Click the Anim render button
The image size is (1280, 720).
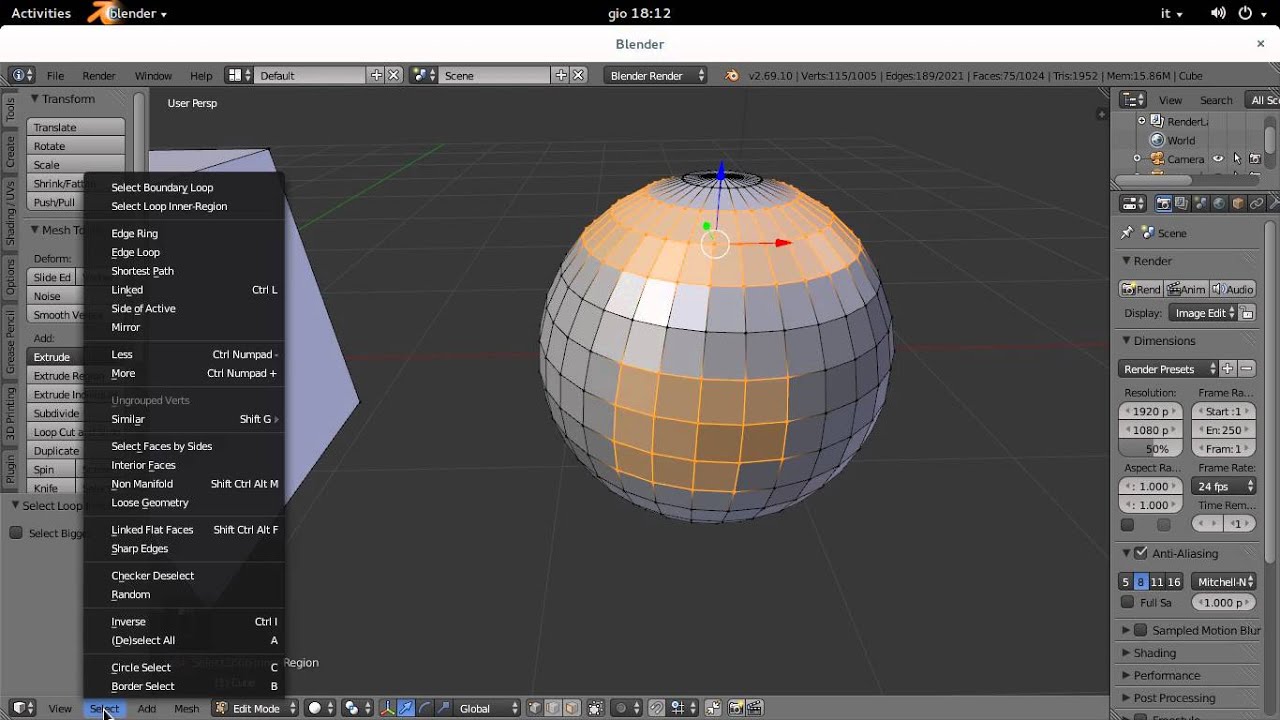pyautogui.click(x=1186, y=289)
